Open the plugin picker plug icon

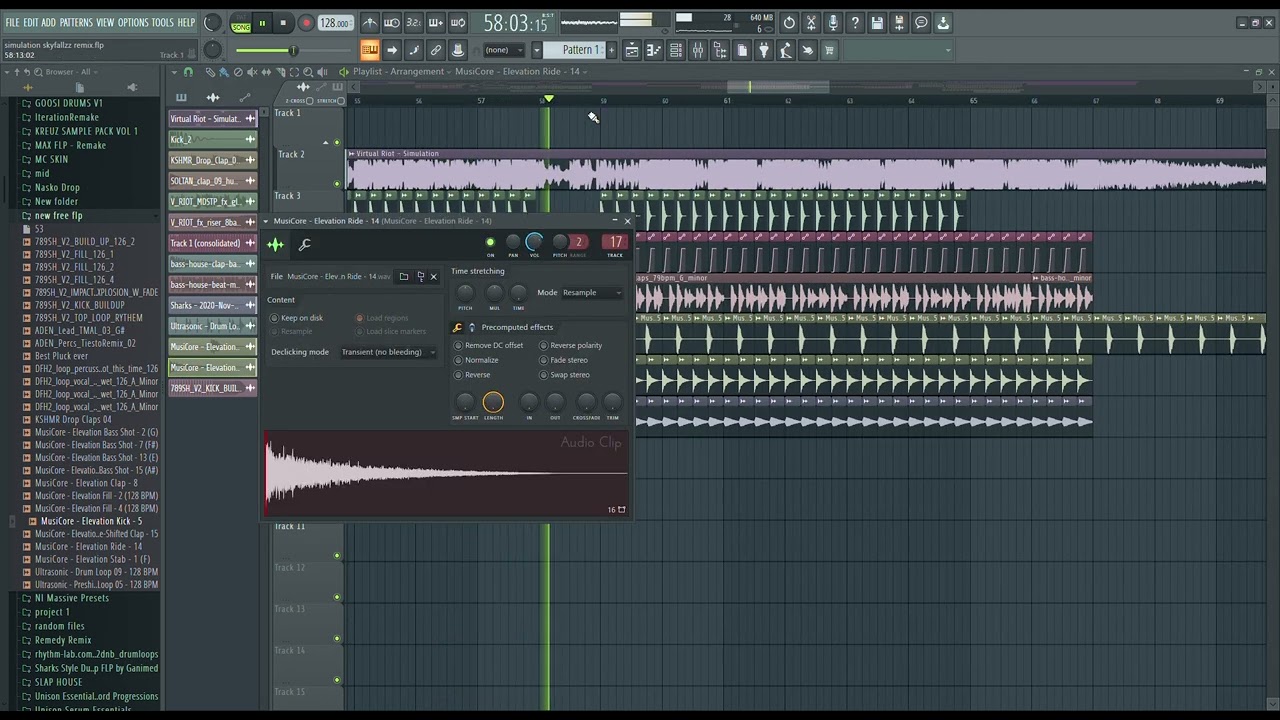[x=764, y=50]
